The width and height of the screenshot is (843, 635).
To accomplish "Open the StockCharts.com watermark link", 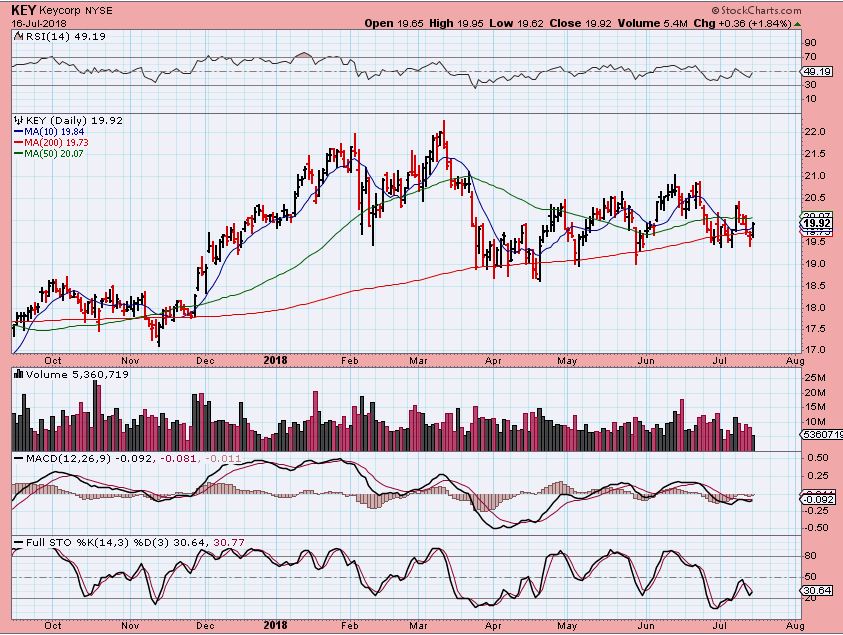I will (756, 10).
